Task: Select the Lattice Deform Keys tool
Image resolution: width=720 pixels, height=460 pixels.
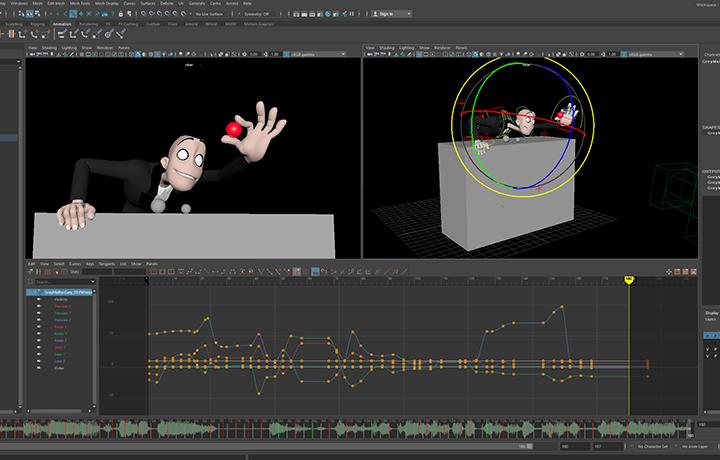Action: point(46,272)
